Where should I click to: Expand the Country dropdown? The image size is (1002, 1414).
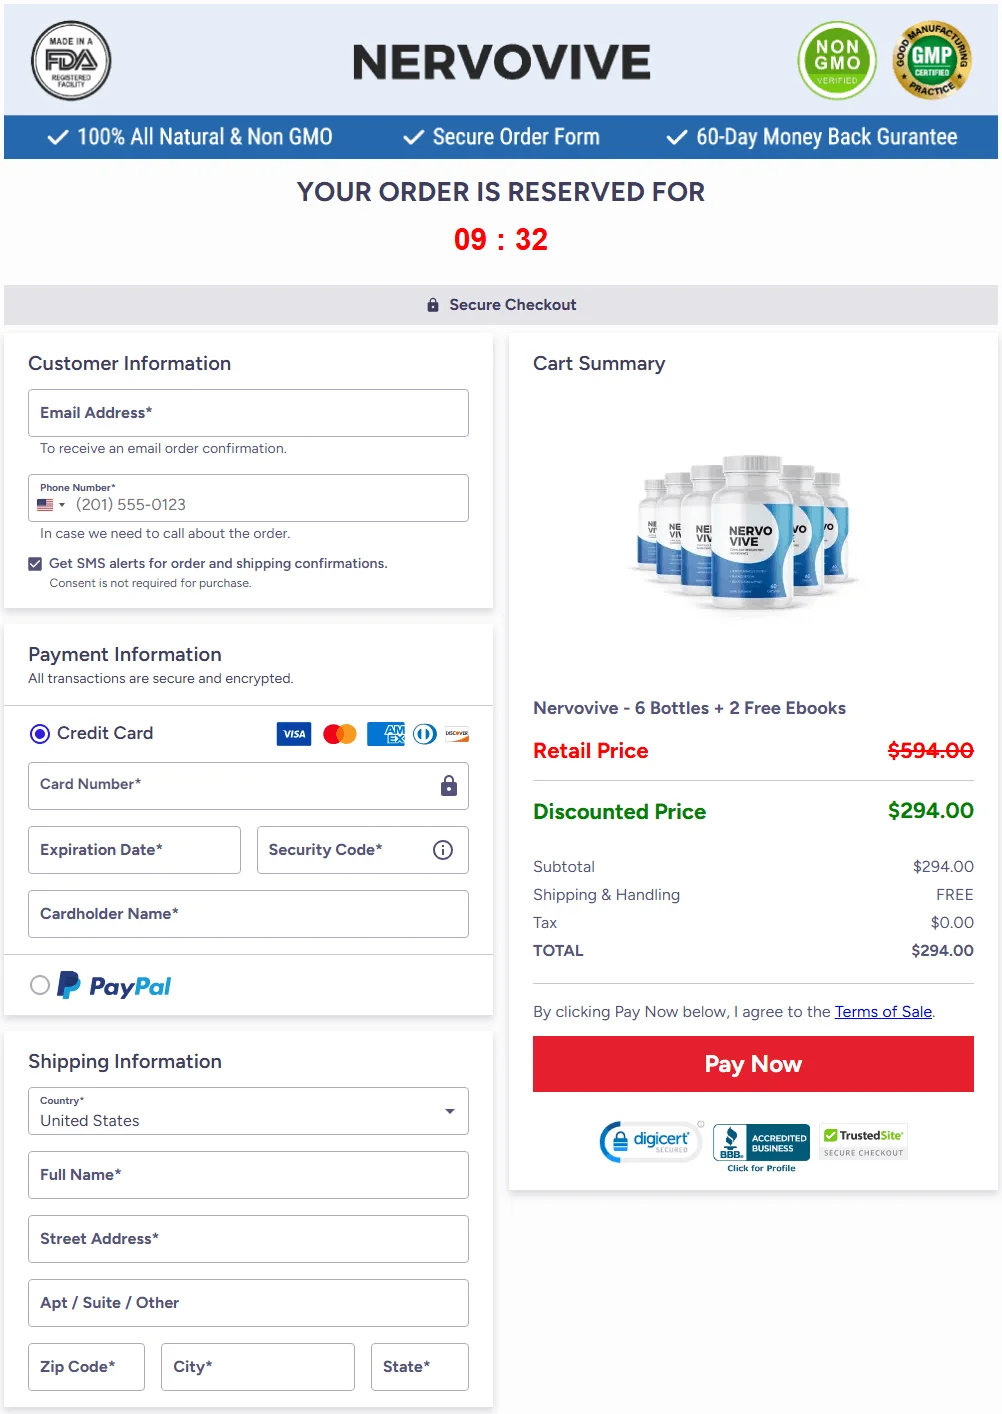pyautogui.click(x=248, y=1111)
